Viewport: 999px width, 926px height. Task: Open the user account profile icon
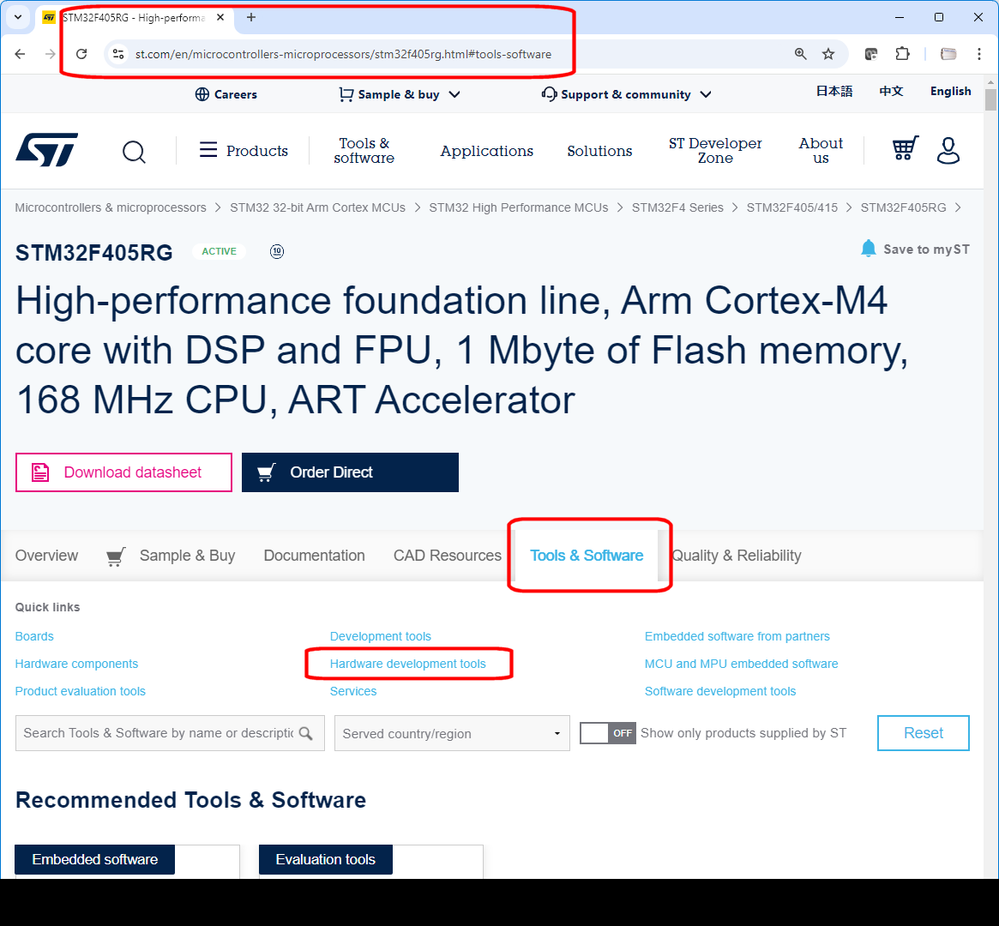click(948, 150)
